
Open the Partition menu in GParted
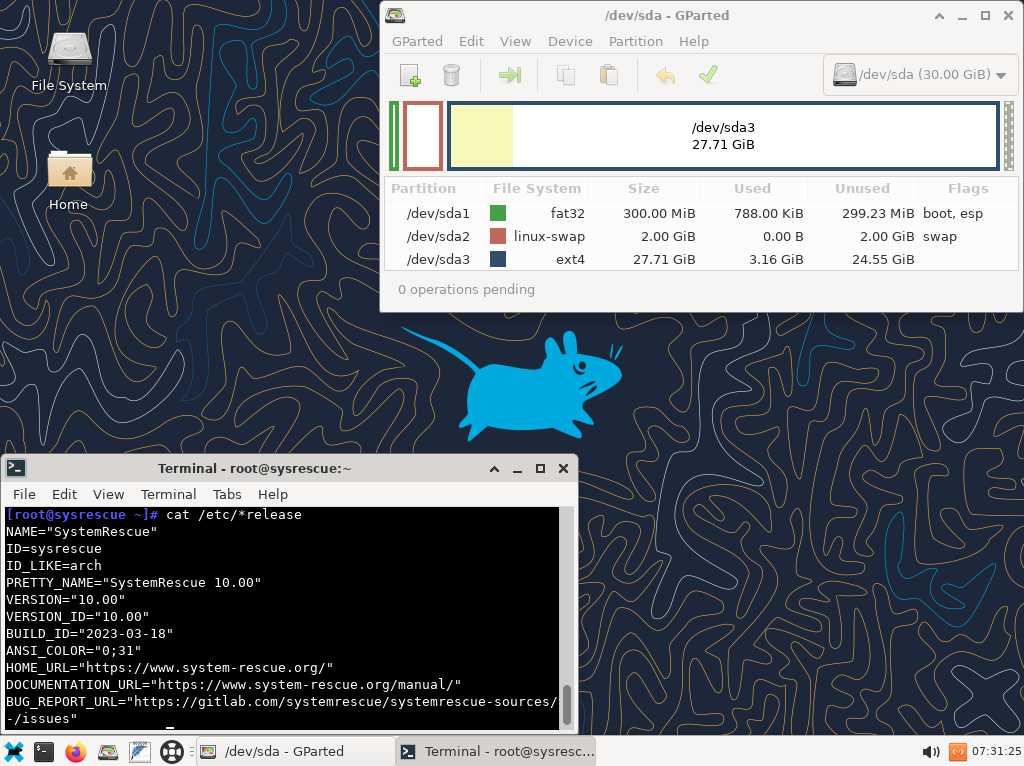pos(635,41)
